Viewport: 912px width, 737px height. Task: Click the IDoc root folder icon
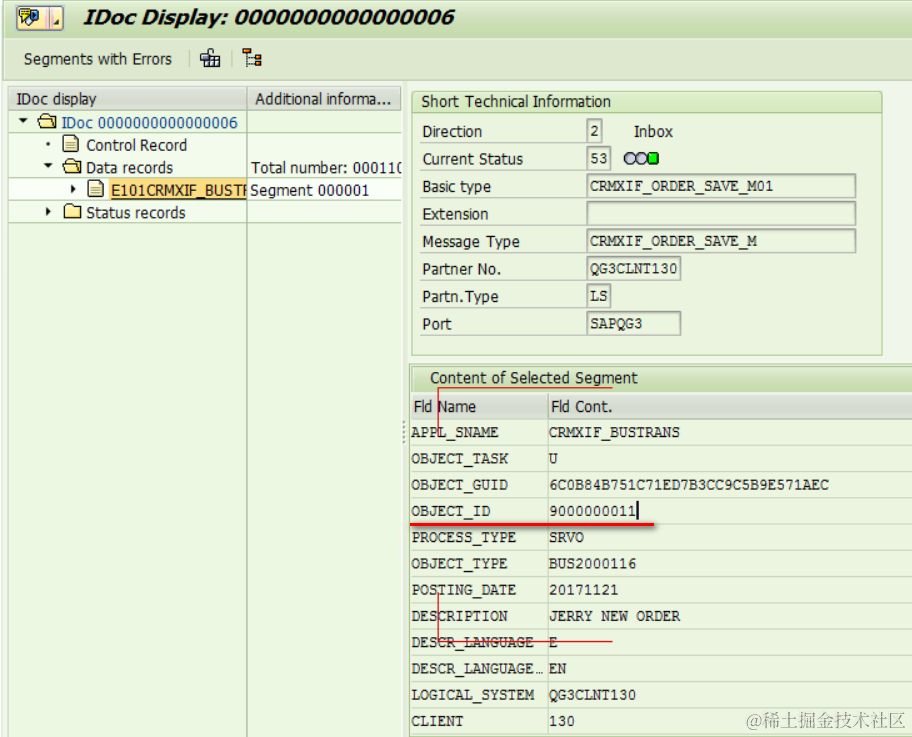(47, 122)
